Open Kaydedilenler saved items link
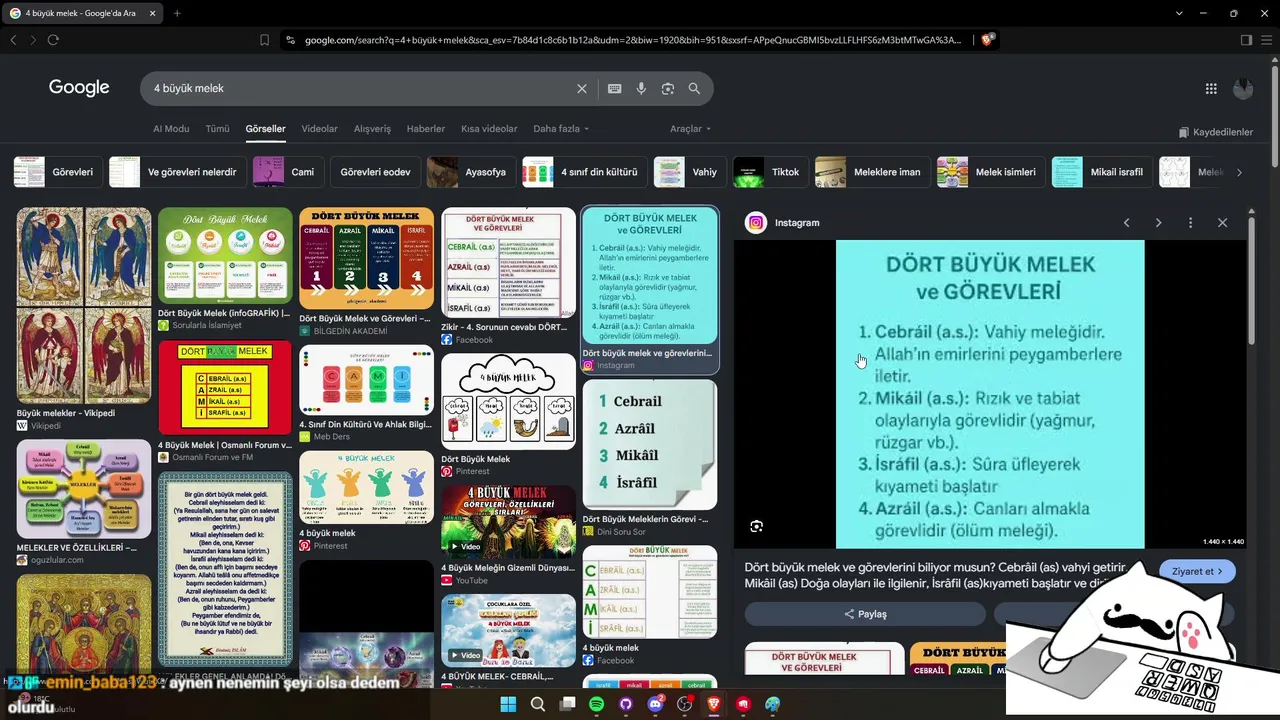This screenshot has width=1280, height=720. click(1215, 132)
